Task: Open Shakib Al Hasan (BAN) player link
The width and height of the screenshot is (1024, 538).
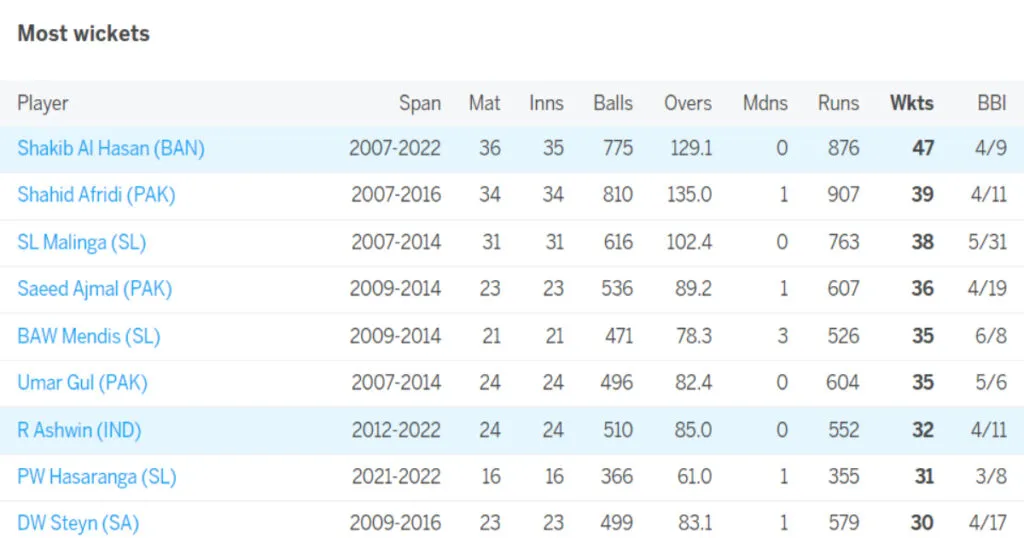Action: point(111,148)
